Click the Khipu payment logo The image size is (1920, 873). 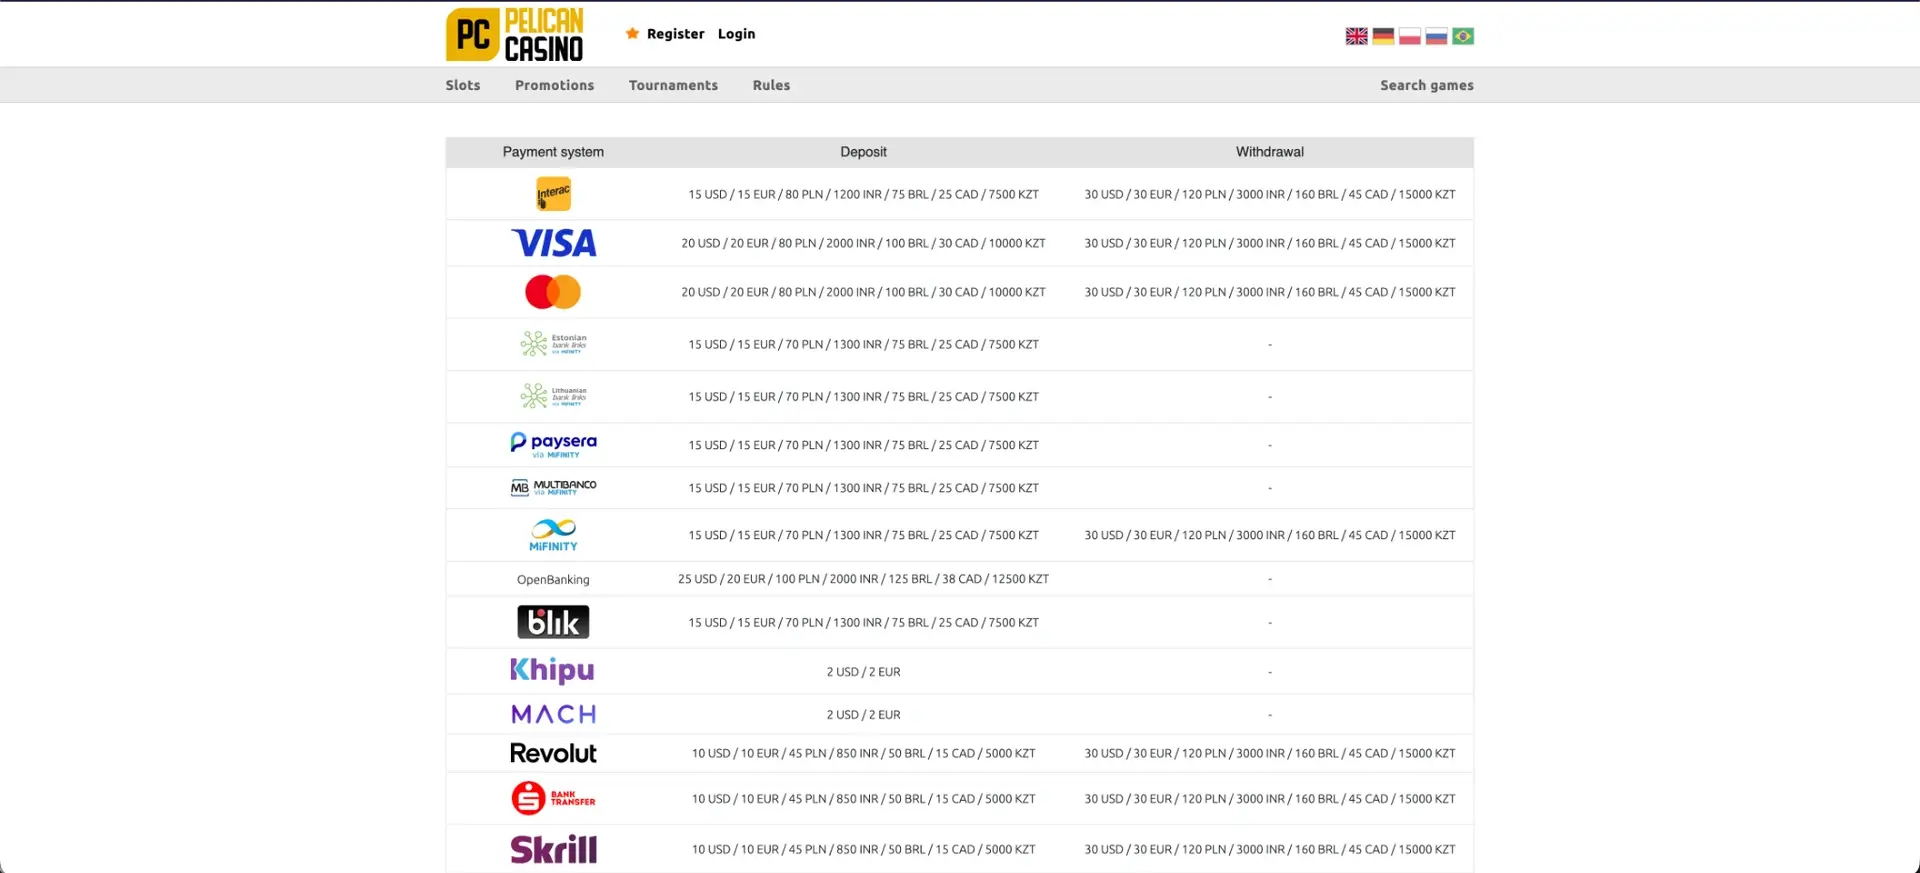coord(552,670)
